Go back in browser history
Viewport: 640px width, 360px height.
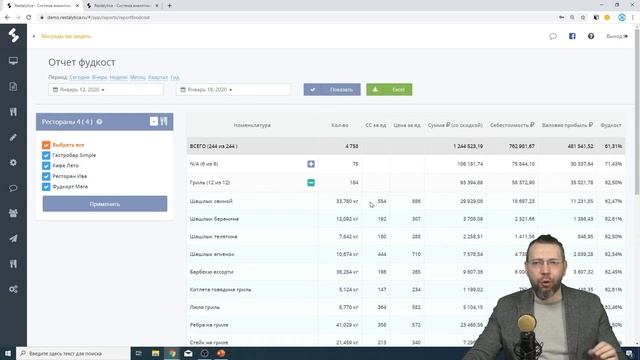pyautogui.click(x=7, y=18)
